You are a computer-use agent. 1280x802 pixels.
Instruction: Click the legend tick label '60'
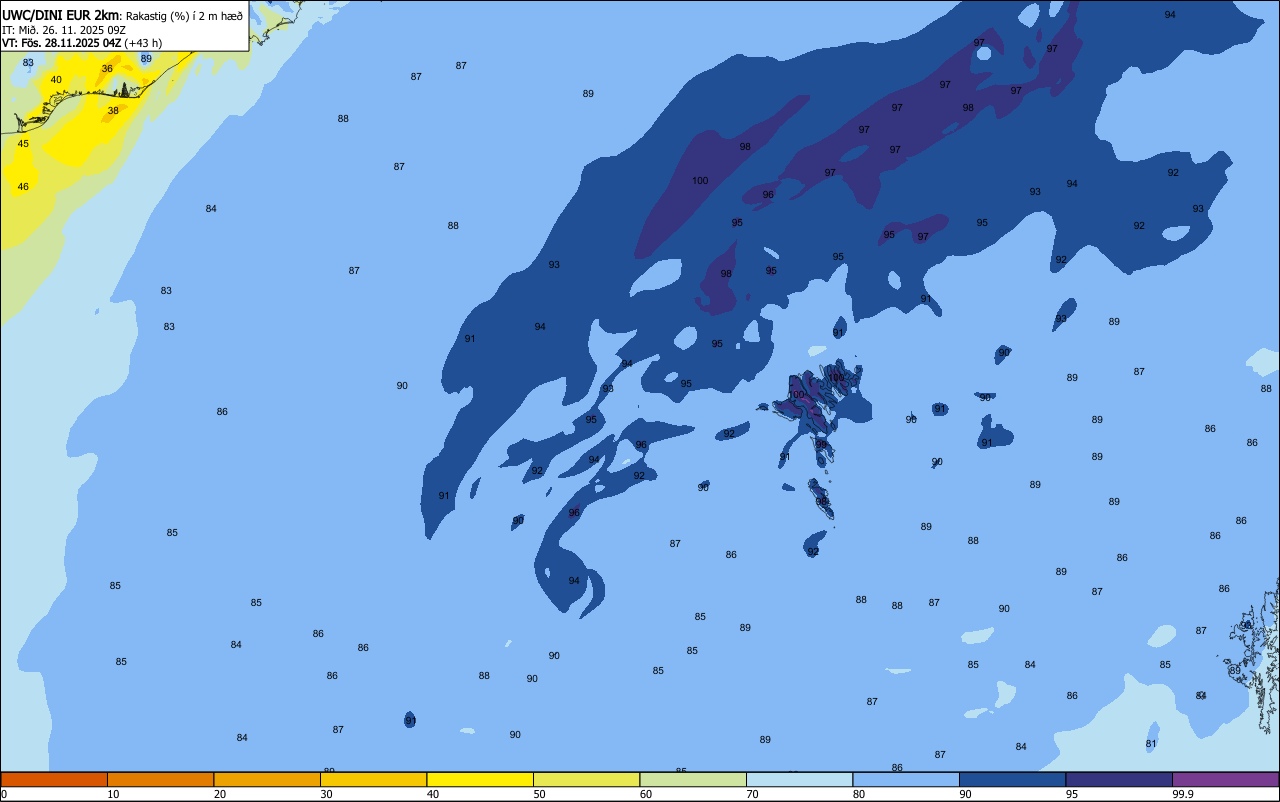point(646,794)
